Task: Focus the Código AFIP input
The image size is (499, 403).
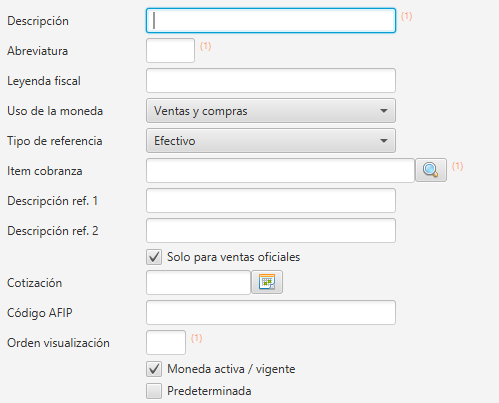Action: coord(271,313)
